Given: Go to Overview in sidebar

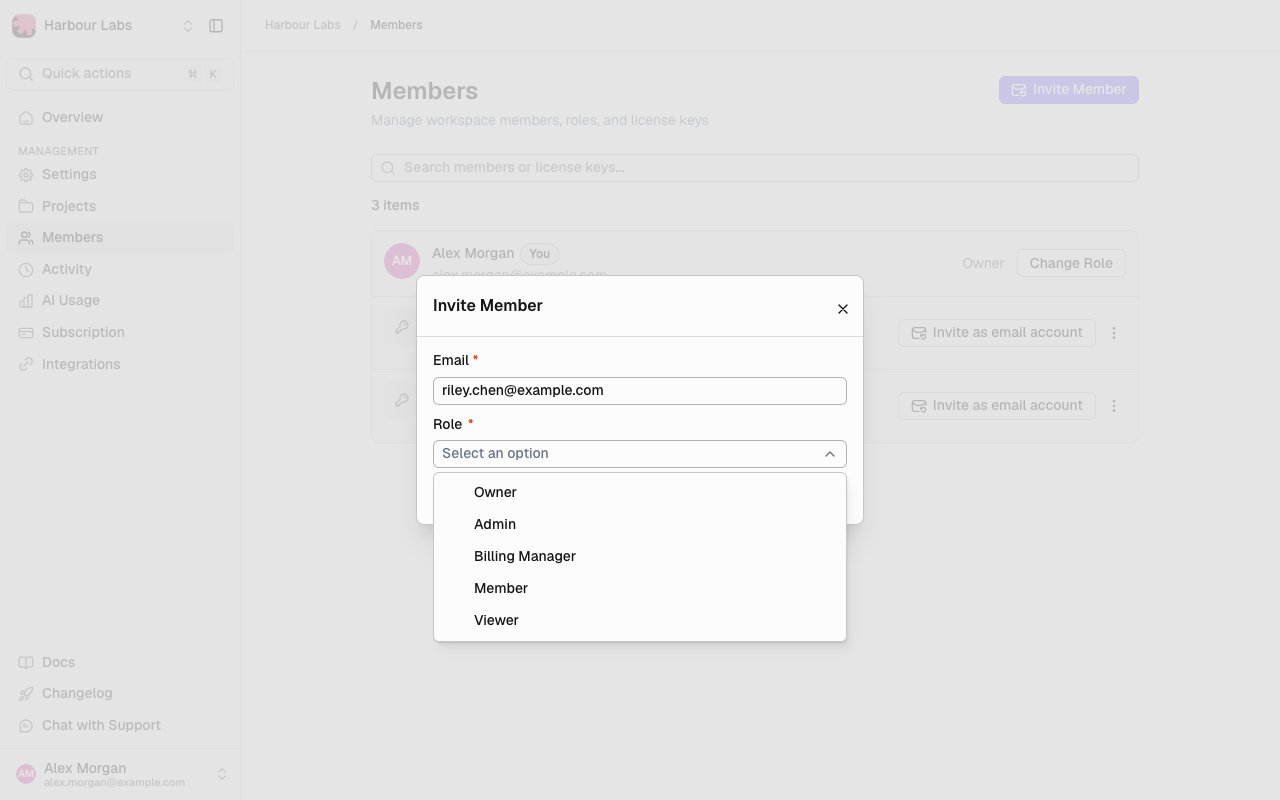Looking at the screenshot, I should pos(120,117).
